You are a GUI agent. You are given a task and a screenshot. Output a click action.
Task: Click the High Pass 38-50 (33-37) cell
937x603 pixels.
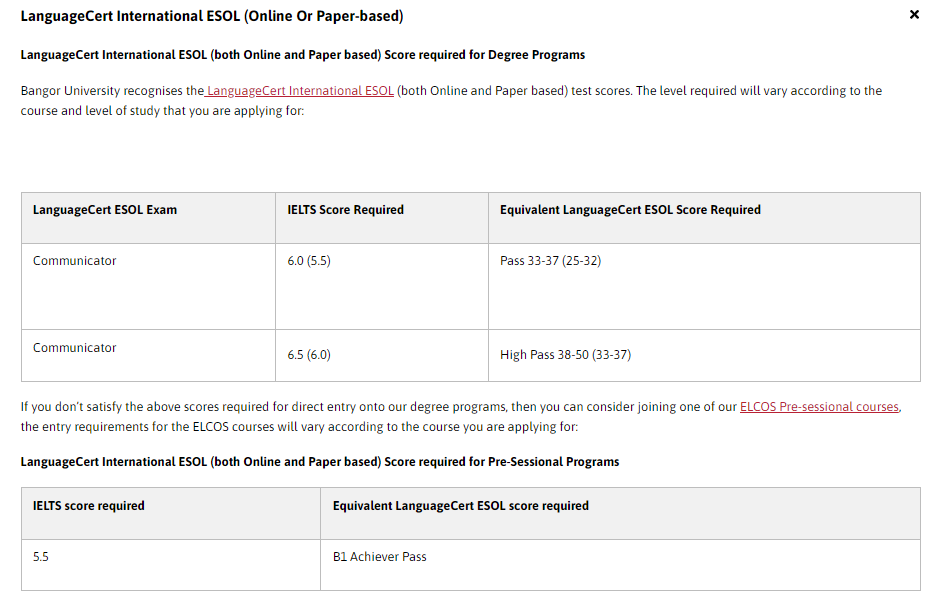[704, 355]
